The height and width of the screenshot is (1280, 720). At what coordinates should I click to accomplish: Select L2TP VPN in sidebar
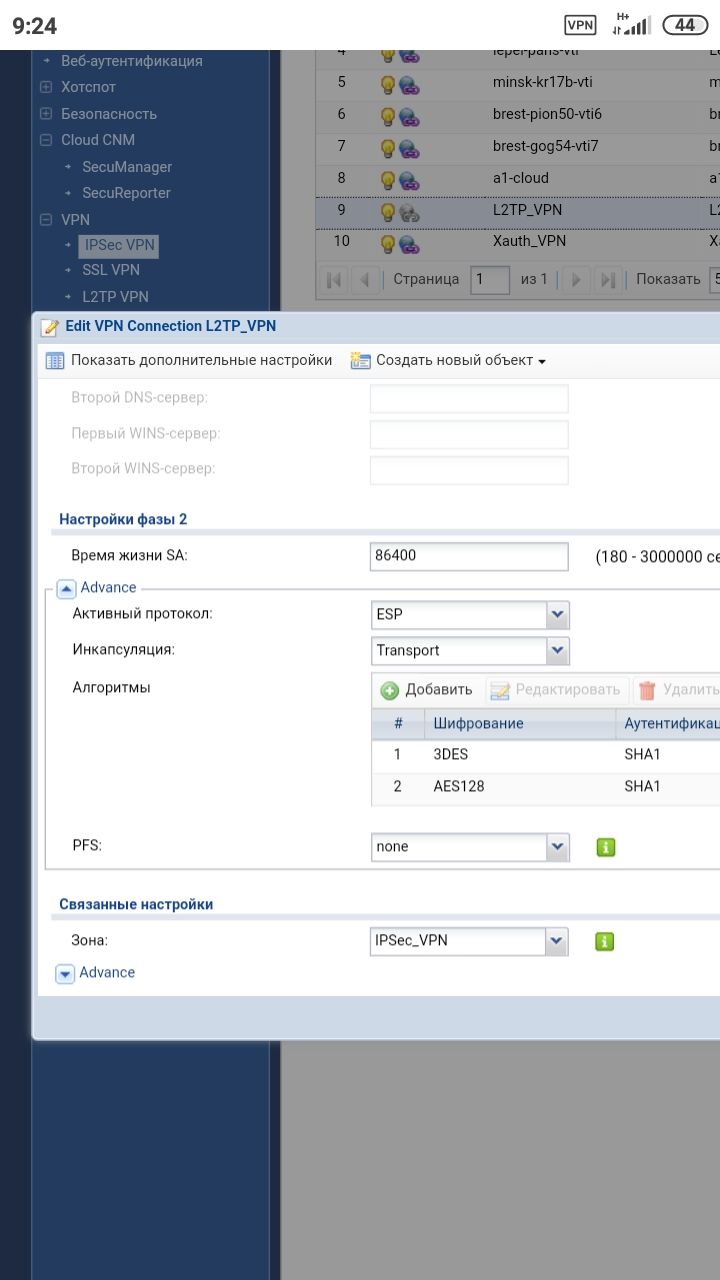click(115, 297)
